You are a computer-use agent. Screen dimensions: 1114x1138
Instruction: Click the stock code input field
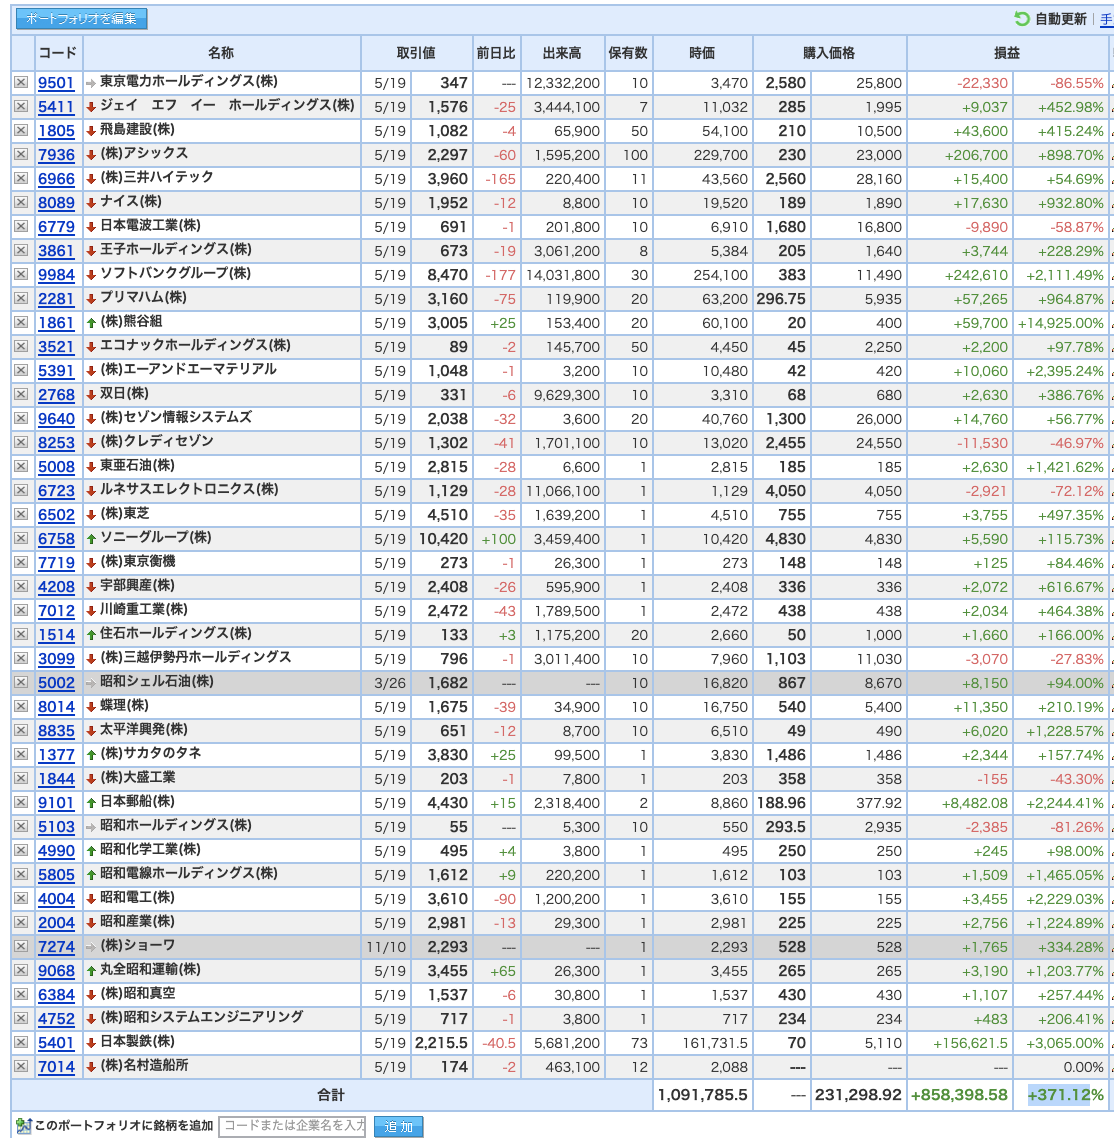(292, 1126)
